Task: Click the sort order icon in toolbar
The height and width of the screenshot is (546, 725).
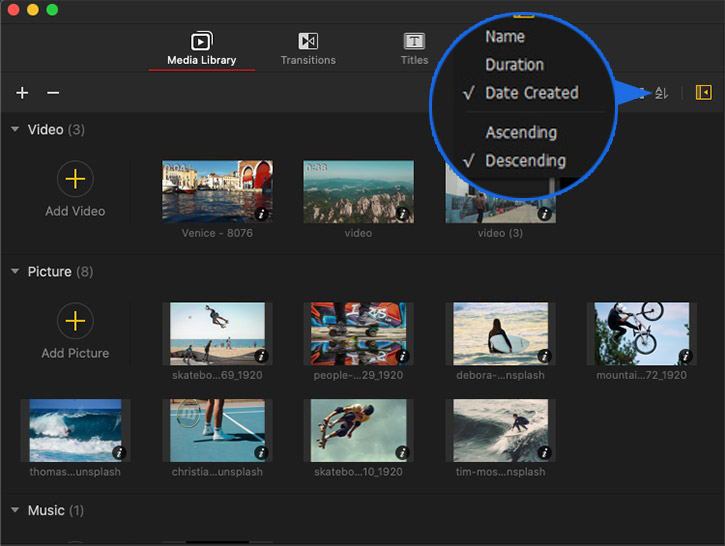Action: (661, 93)
